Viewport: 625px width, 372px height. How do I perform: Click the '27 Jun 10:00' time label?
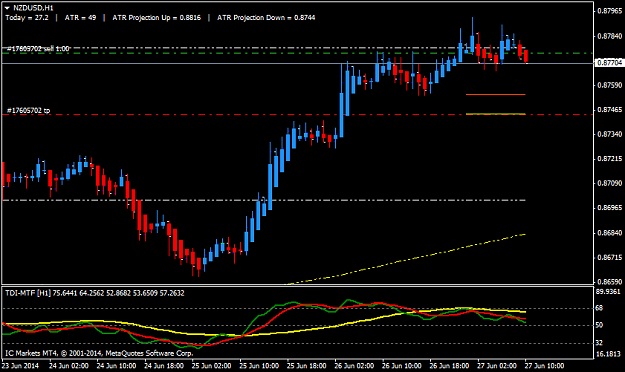pyautogui.click(x=544, y=366)
